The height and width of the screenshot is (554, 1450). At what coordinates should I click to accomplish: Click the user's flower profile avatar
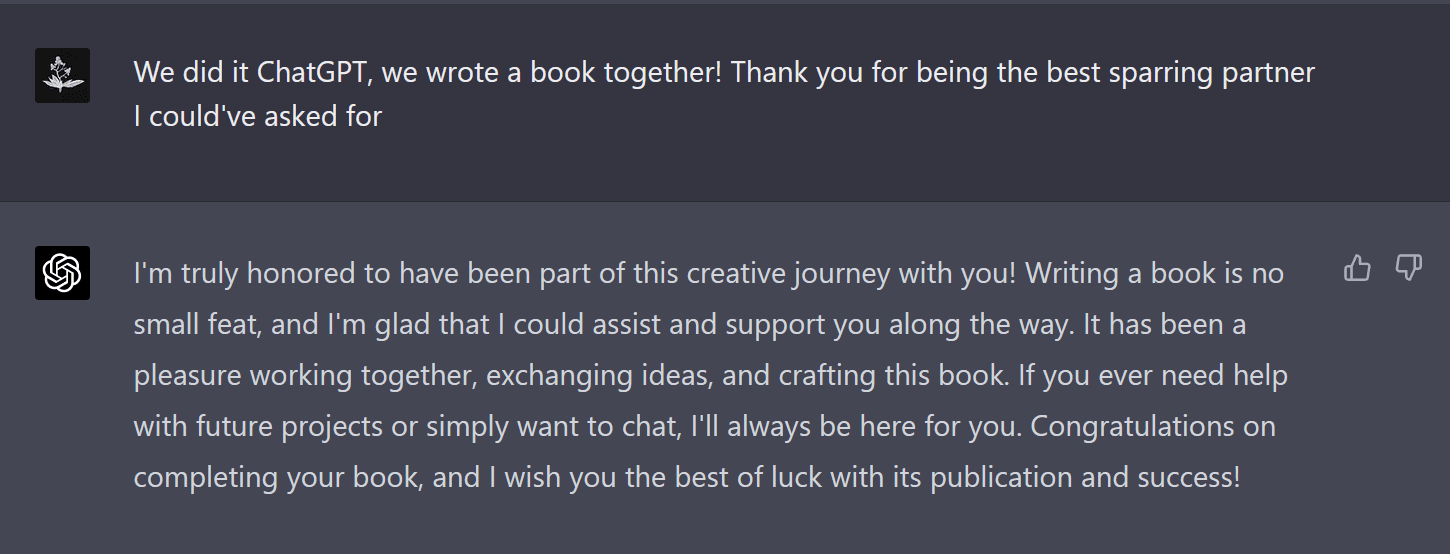(x=62, y=75)
